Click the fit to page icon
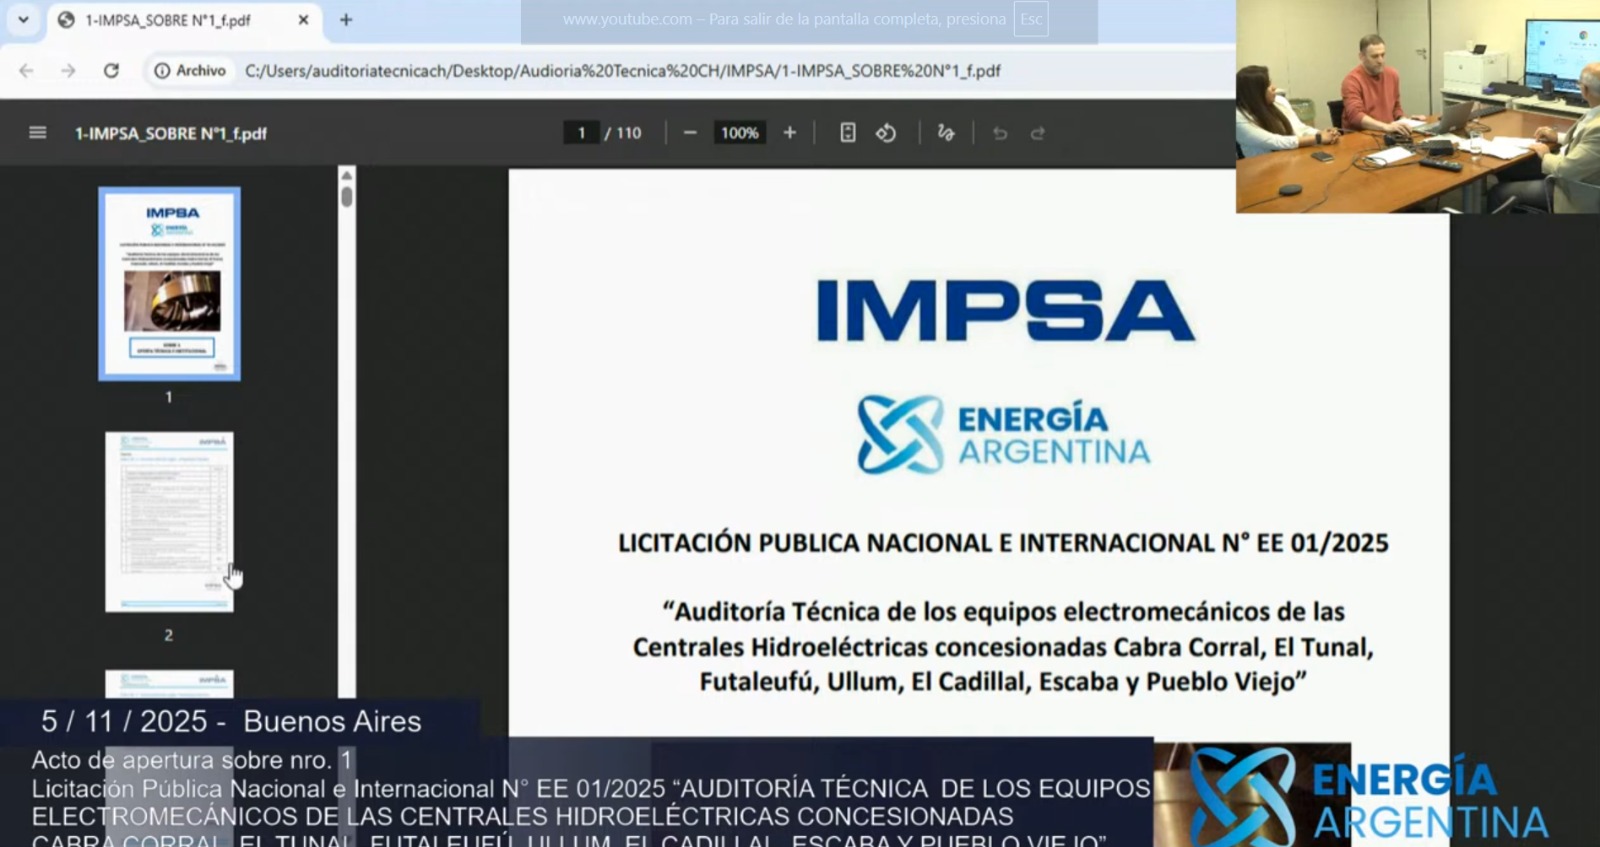The height and width of the screenshot is (847, 1600). pos(848,133)
